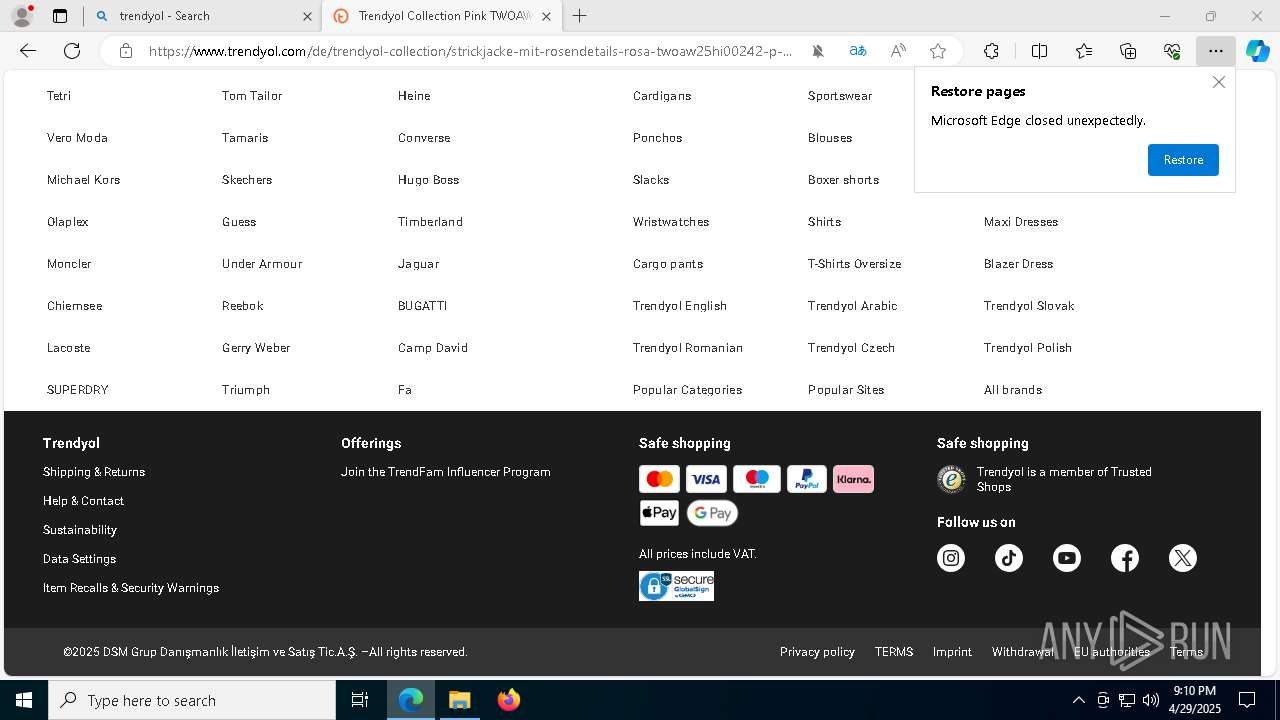1280x720 pixels.
Task: Click the PayPal payment logo
Action: (807, 479)
